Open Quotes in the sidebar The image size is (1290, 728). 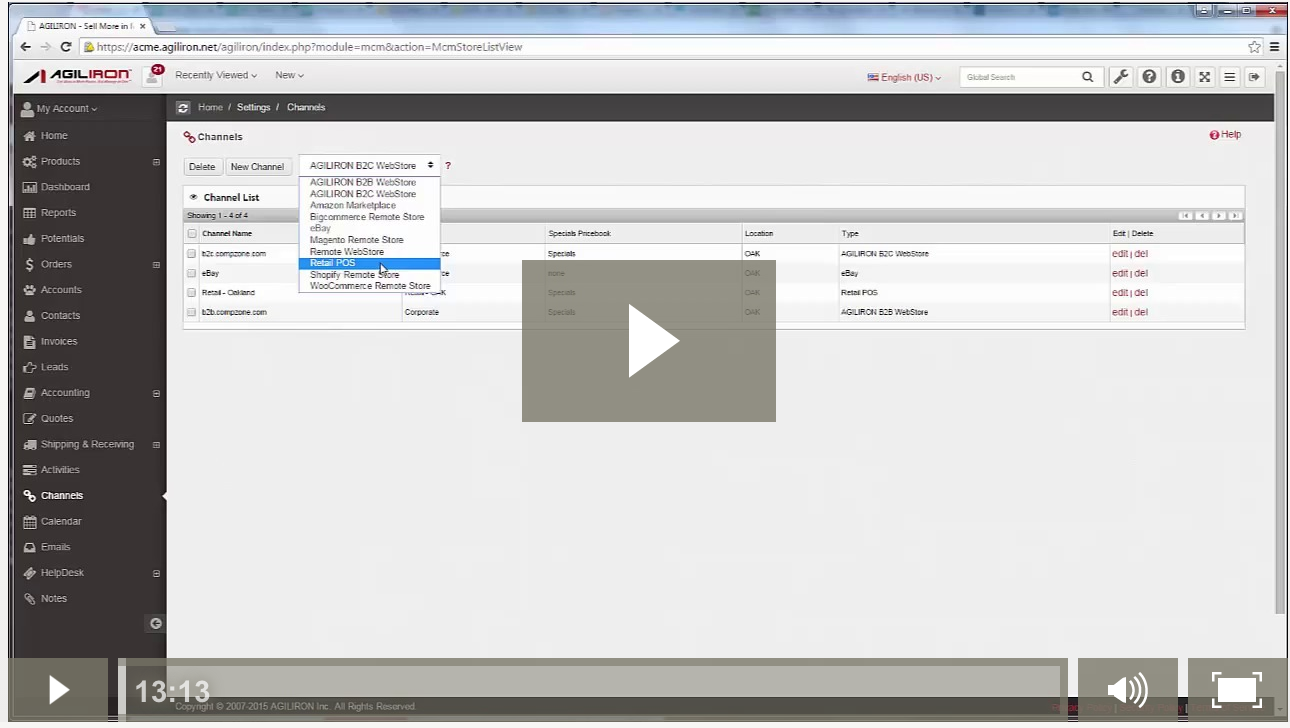click(x=56, y=419)
